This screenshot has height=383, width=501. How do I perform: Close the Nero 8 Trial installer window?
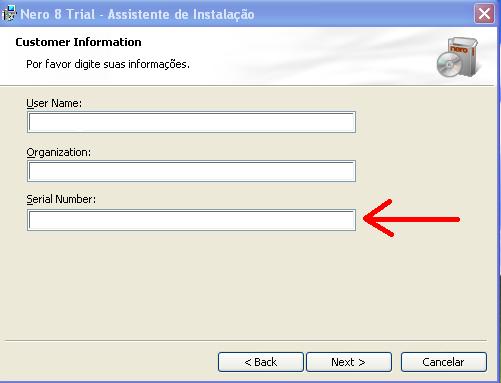tap(484, 14)
